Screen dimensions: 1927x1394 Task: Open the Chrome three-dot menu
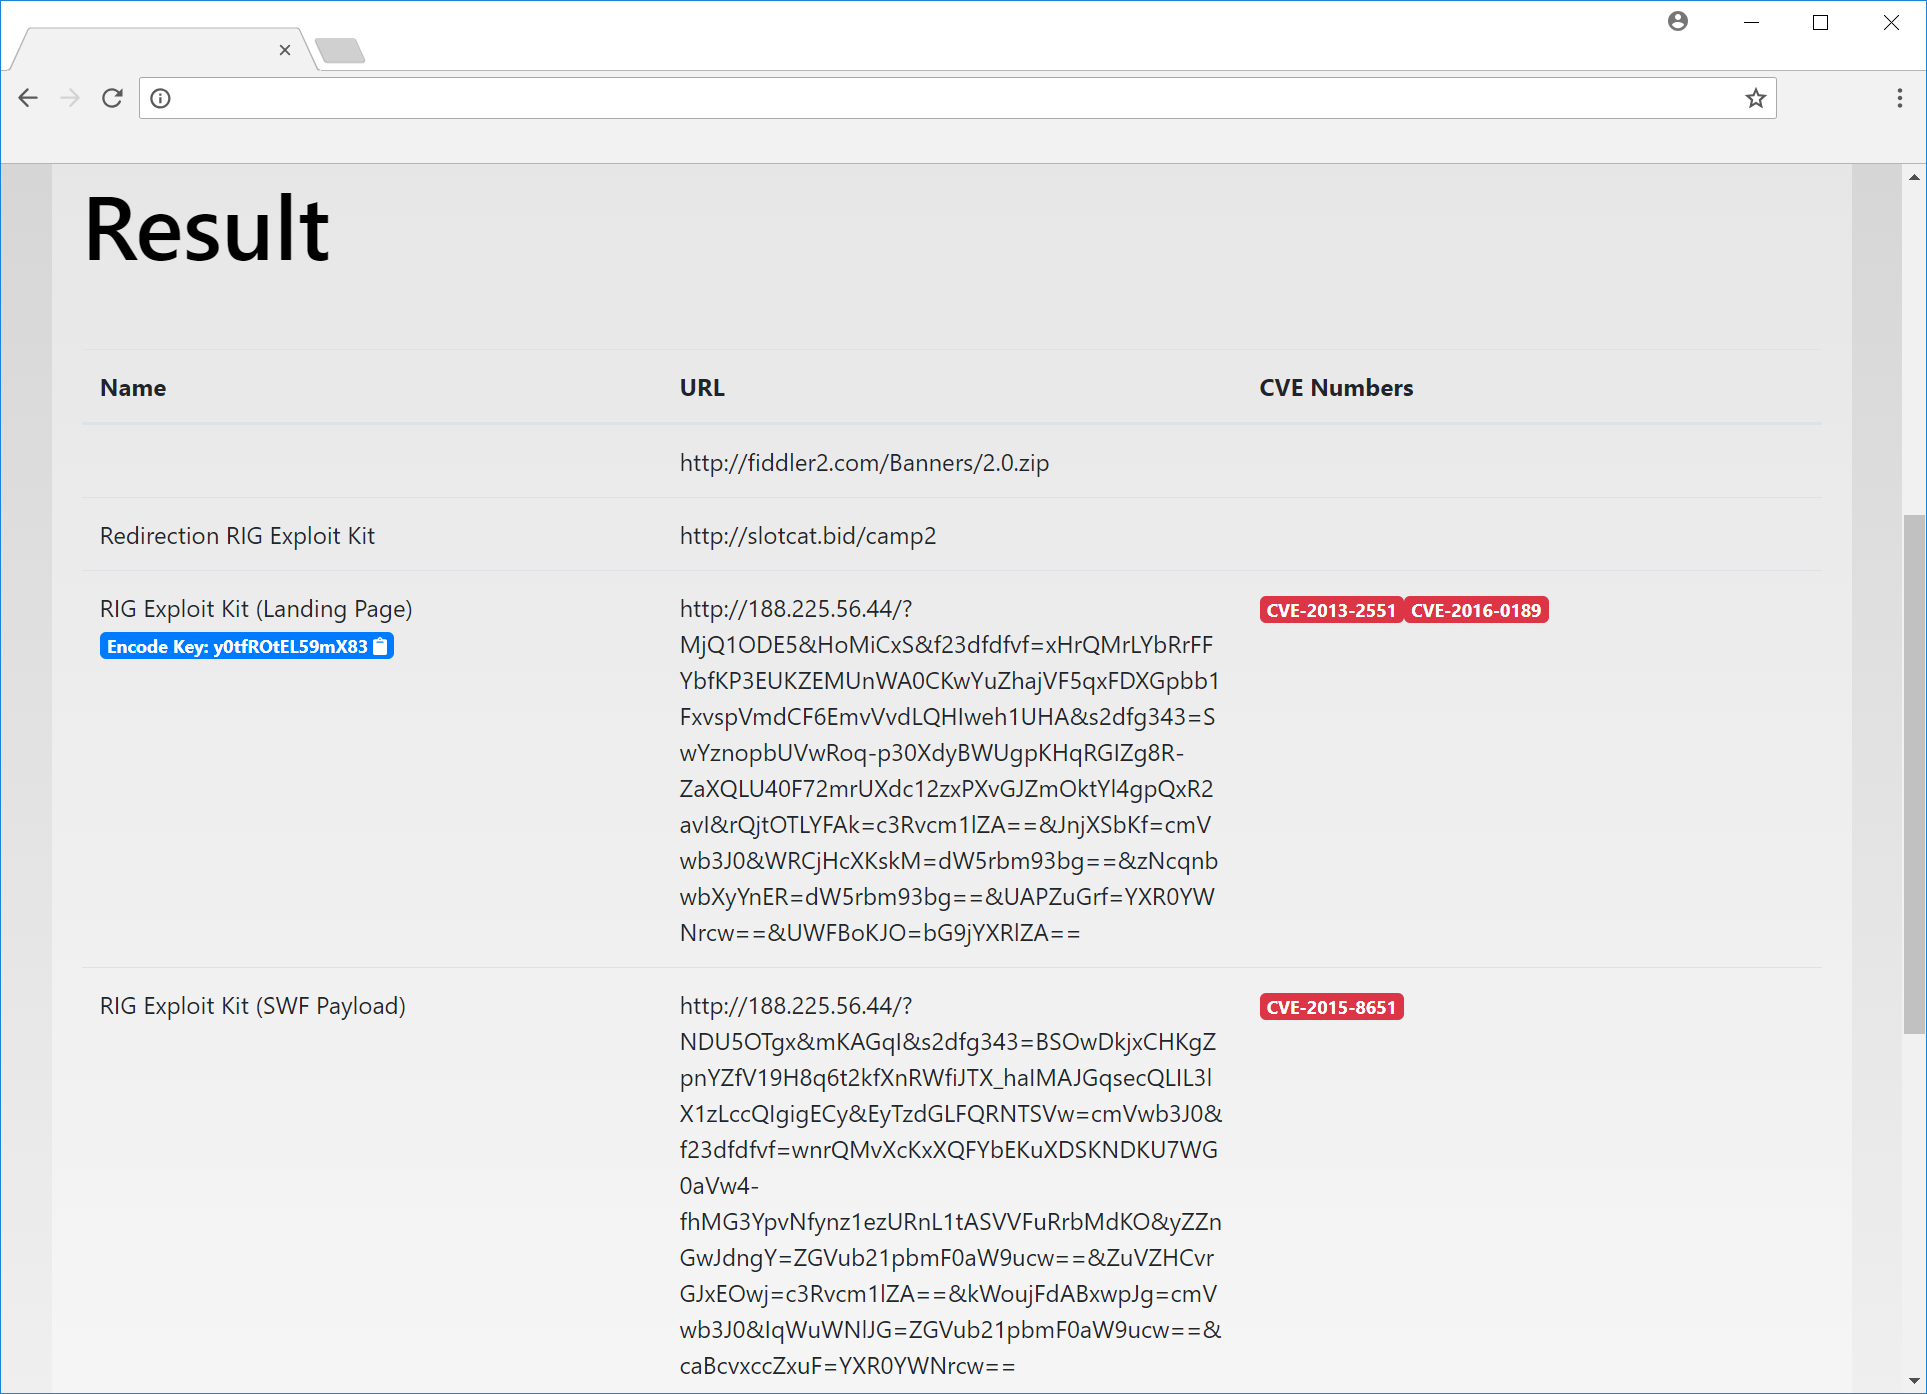[x=1899, y=98]
